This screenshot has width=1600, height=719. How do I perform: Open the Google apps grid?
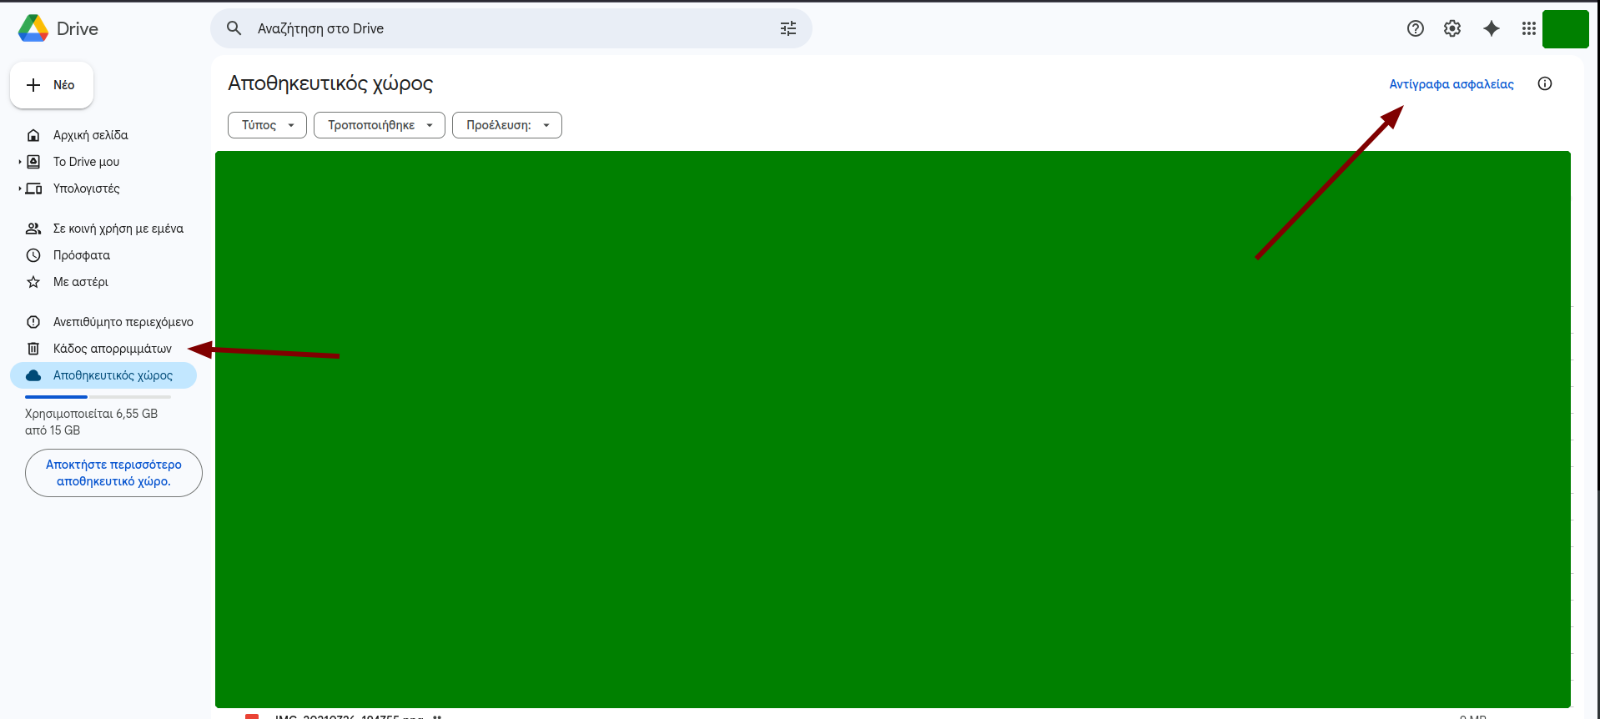[1528, 29]
